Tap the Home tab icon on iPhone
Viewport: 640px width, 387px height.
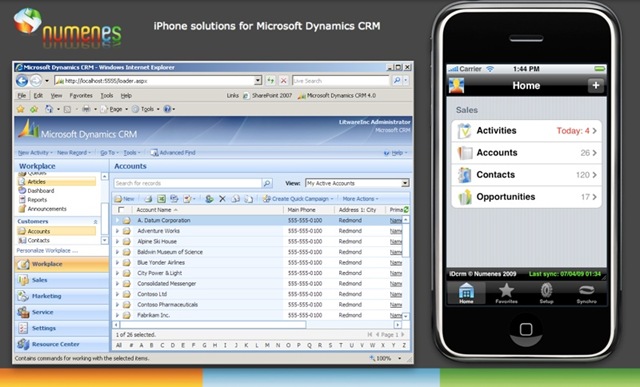466,293
